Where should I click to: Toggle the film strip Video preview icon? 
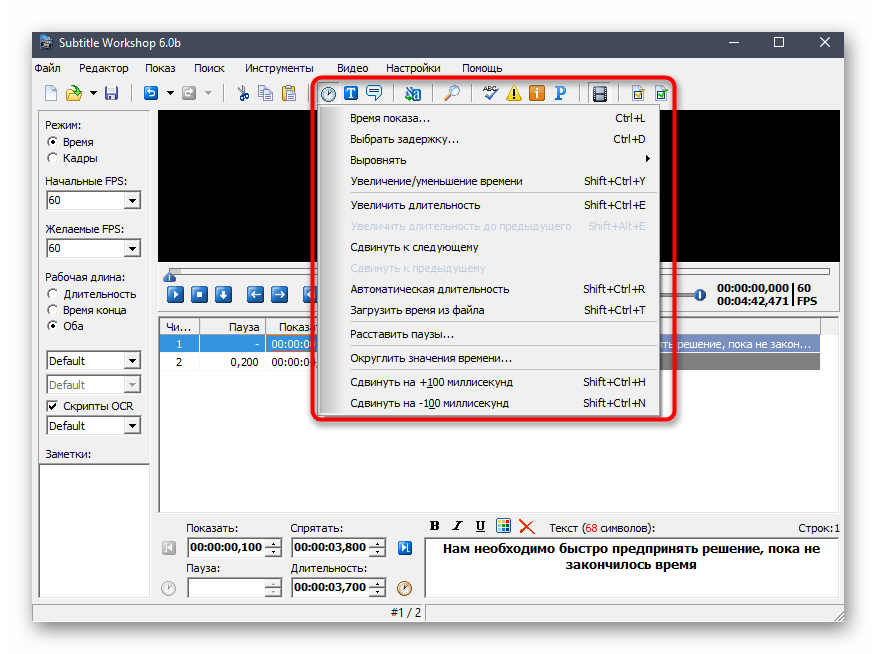pos(599,93)
